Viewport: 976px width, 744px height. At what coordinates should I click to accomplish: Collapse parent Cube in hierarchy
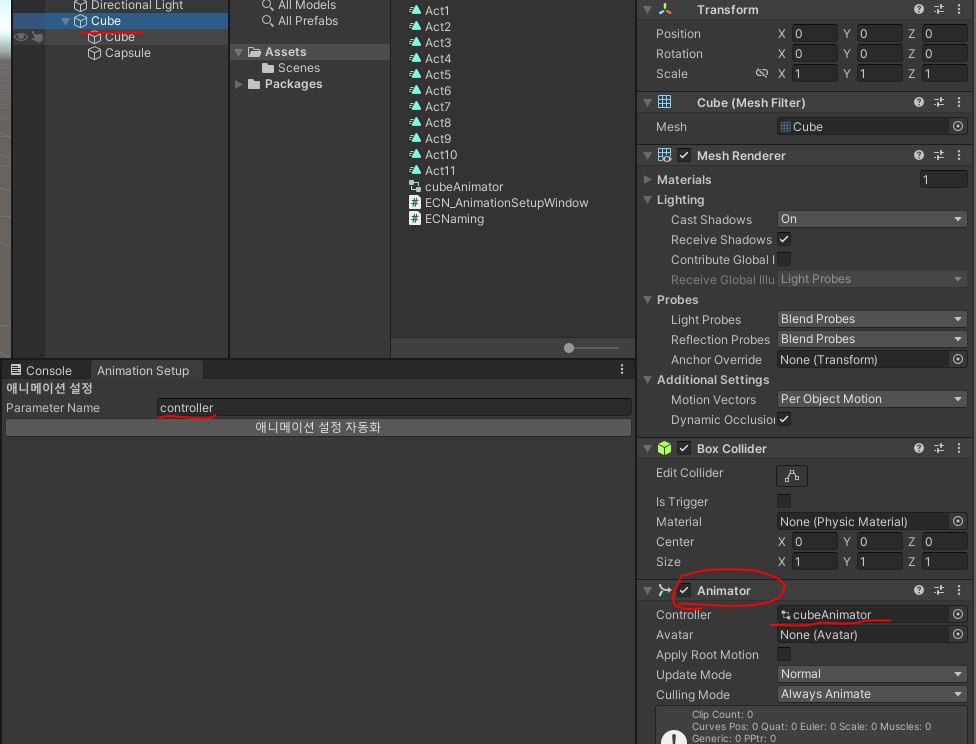pyautogui.click(x=65, y=21)
